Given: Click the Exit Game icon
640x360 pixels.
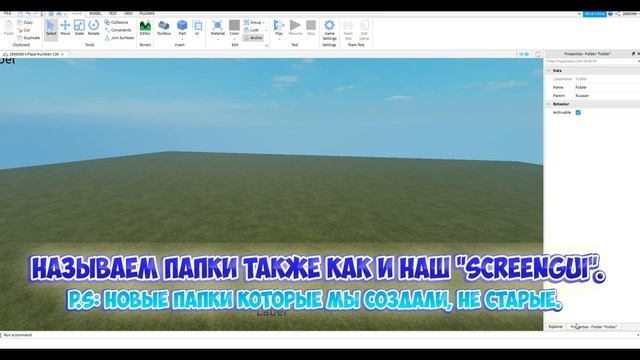Looking at the screenshot, I should pyautogui.click(x=364, y=30).
